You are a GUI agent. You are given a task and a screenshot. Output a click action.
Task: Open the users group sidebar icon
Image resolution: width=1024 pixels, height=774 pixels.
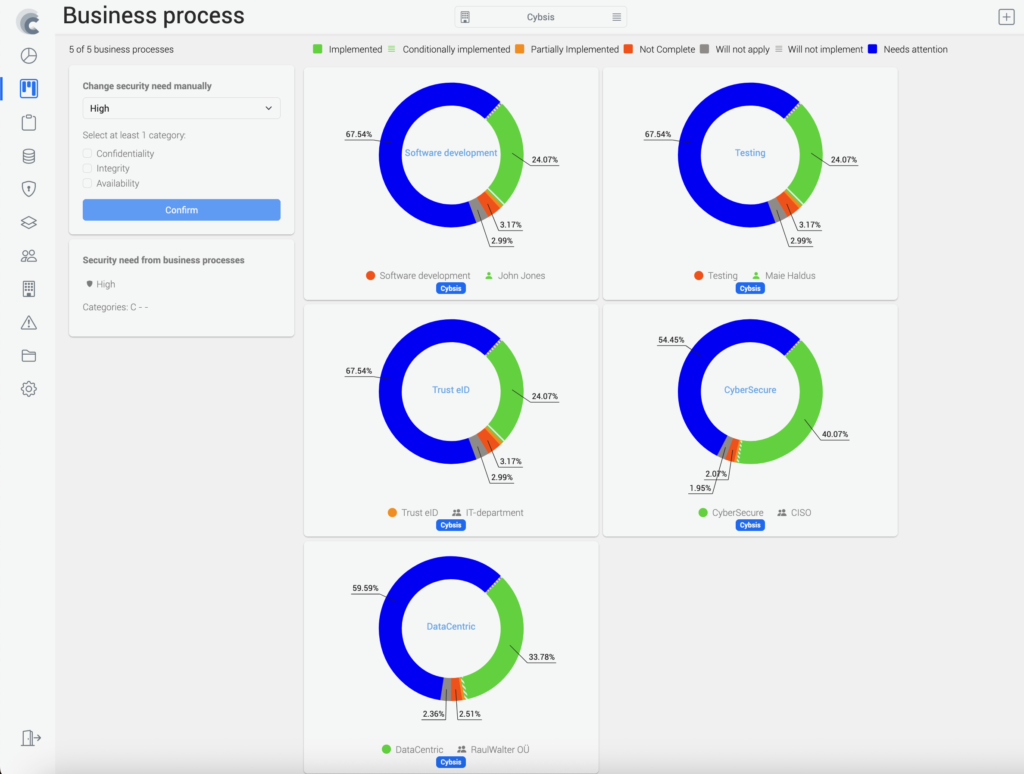click(x=29, y=256)
